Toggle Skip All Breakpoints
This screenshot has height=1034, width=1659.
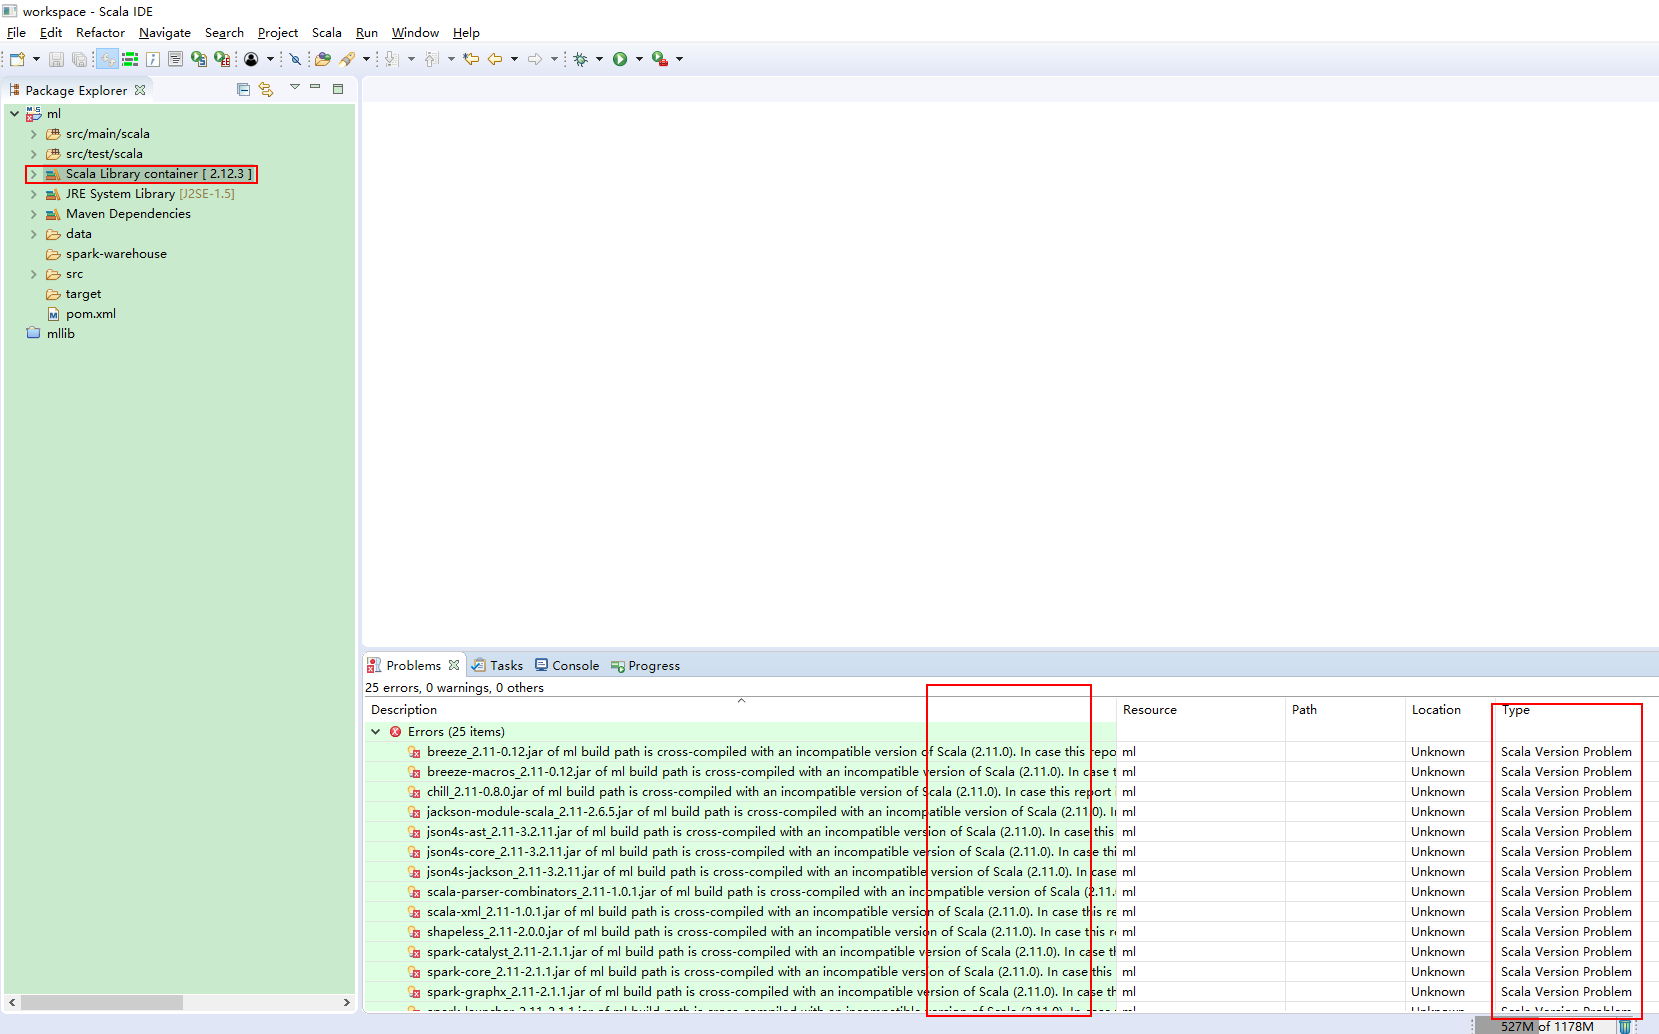295,59
